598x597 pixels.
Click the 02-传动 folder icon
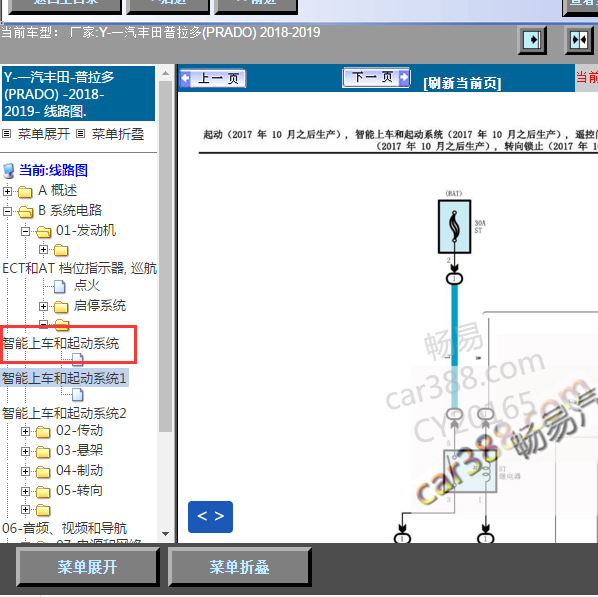coord(43,432)
